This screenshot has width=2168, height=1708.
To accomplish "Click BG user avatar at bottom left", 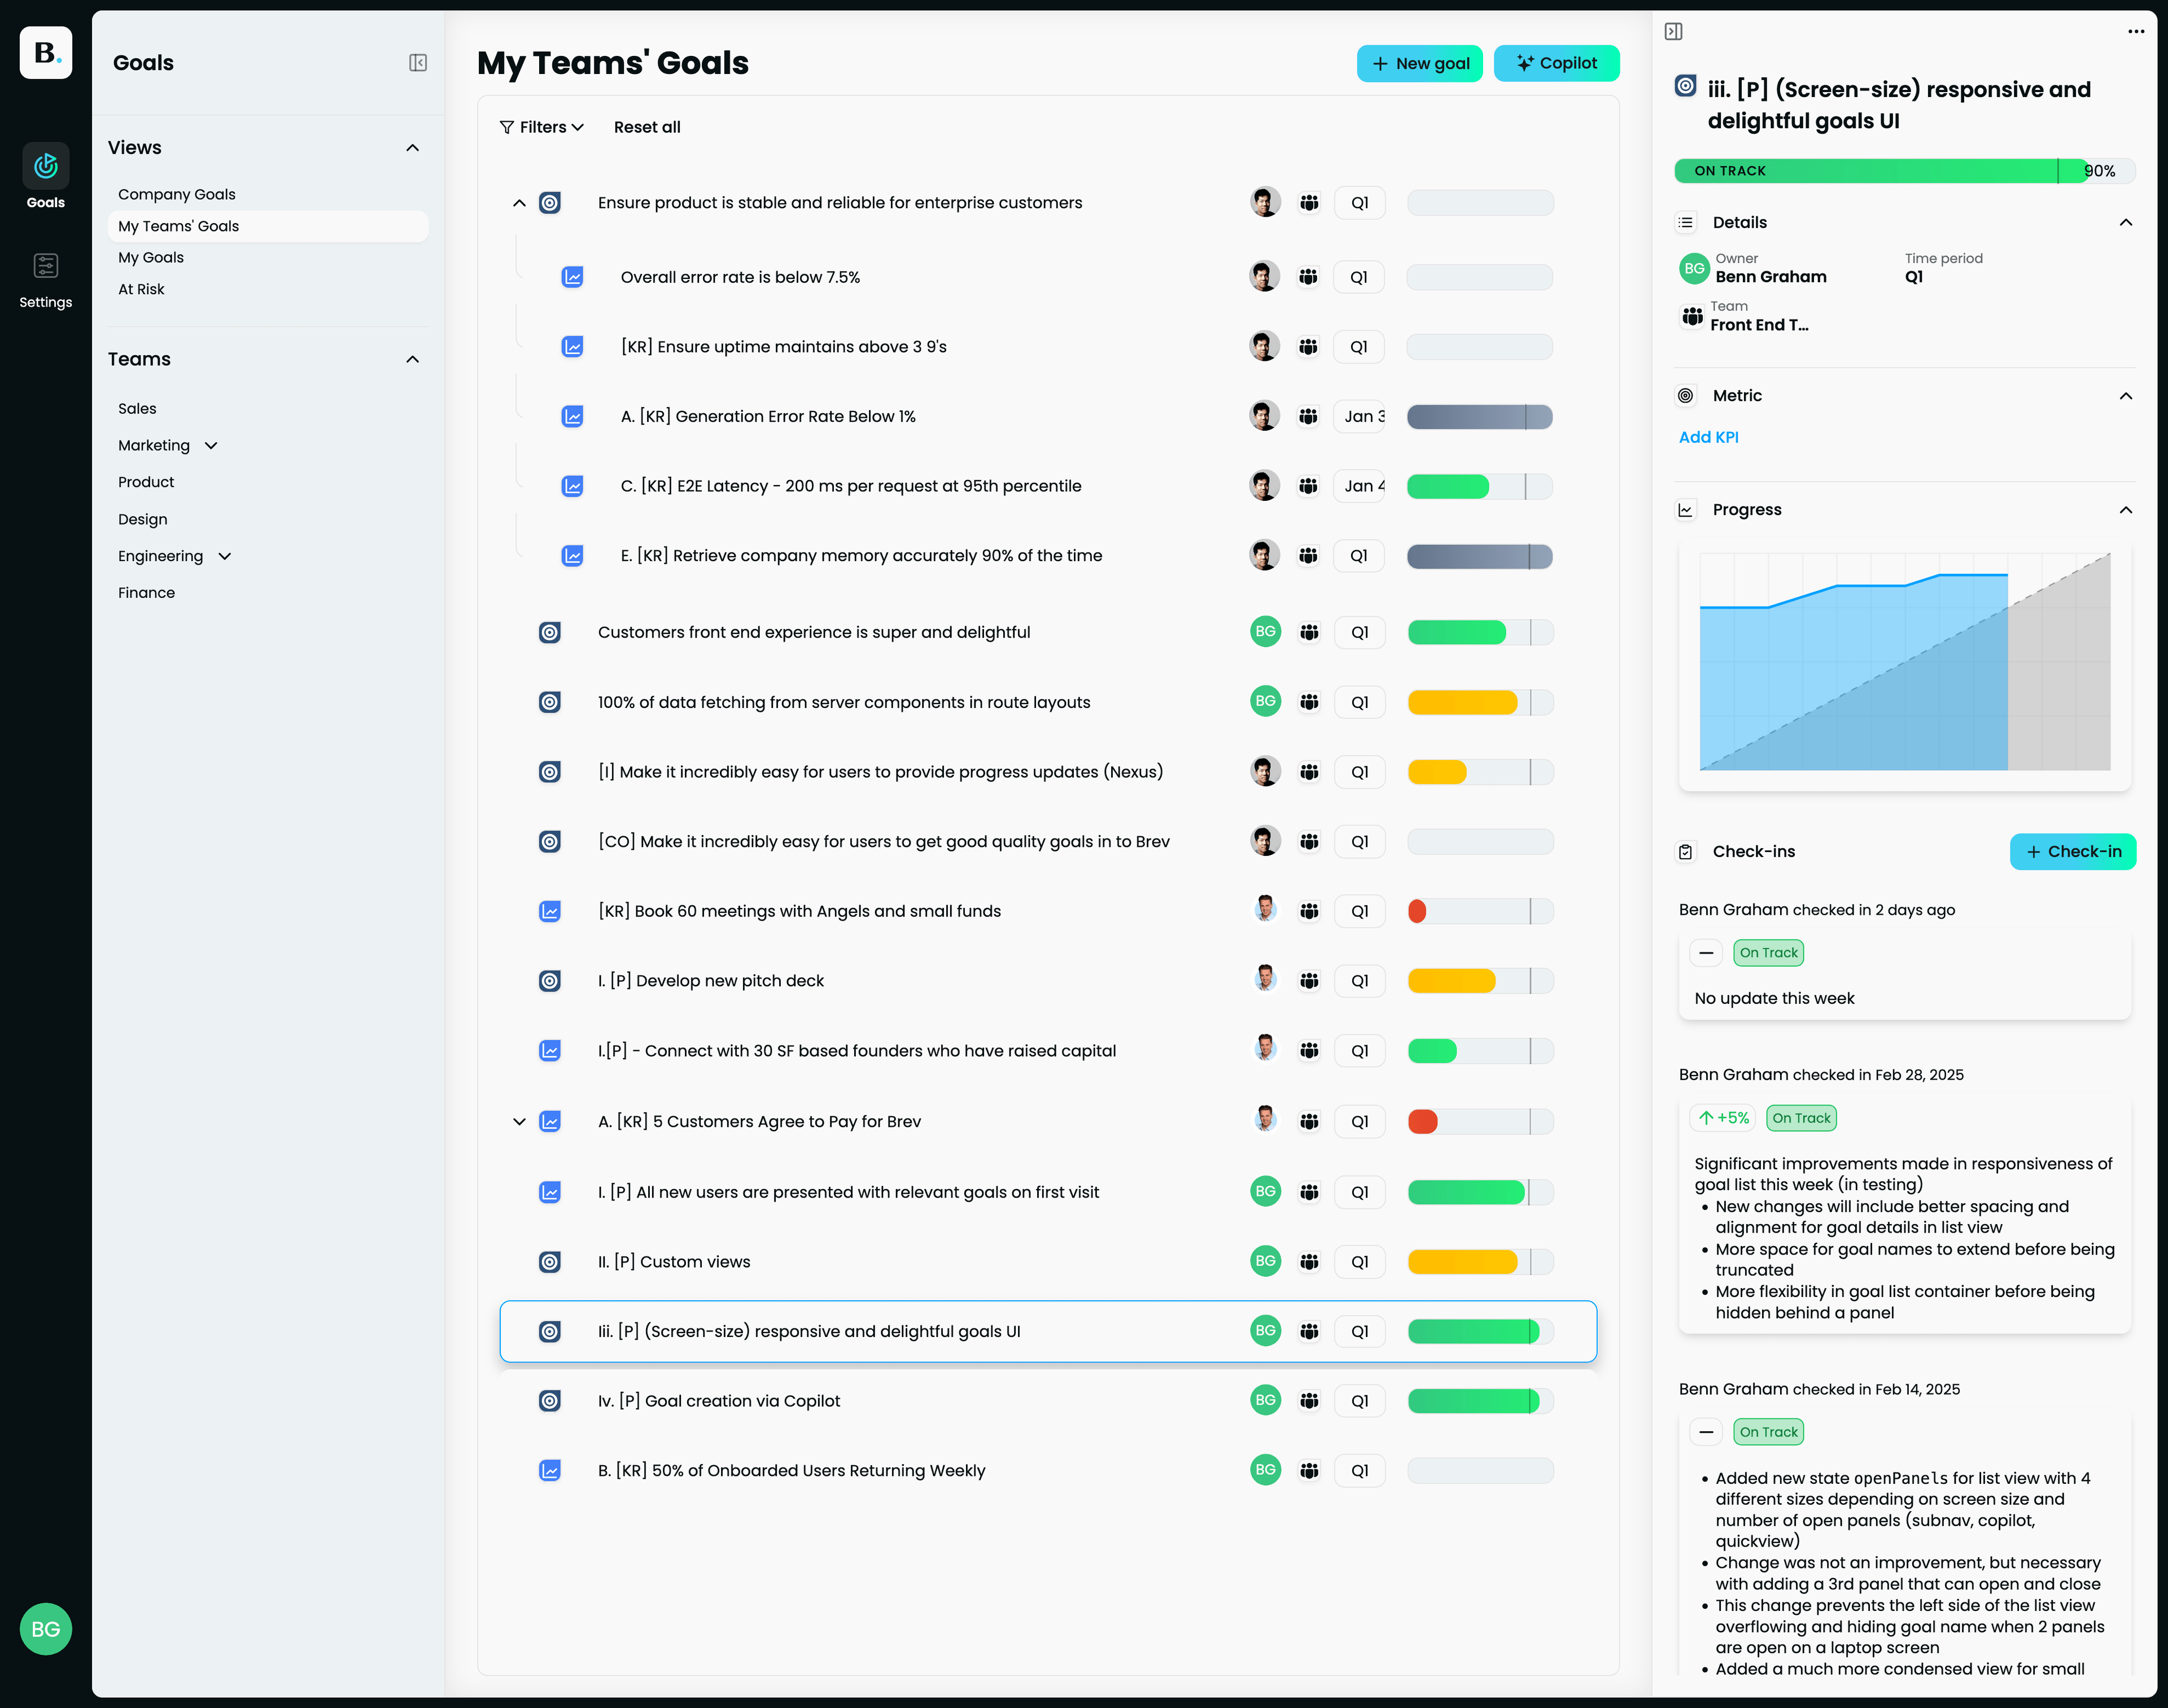I will pos(46,1629).
